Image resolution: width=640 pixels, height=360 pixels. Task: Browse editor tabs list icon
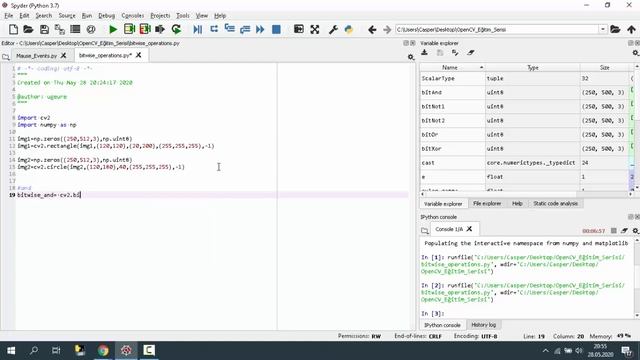(x=6, y=57)
